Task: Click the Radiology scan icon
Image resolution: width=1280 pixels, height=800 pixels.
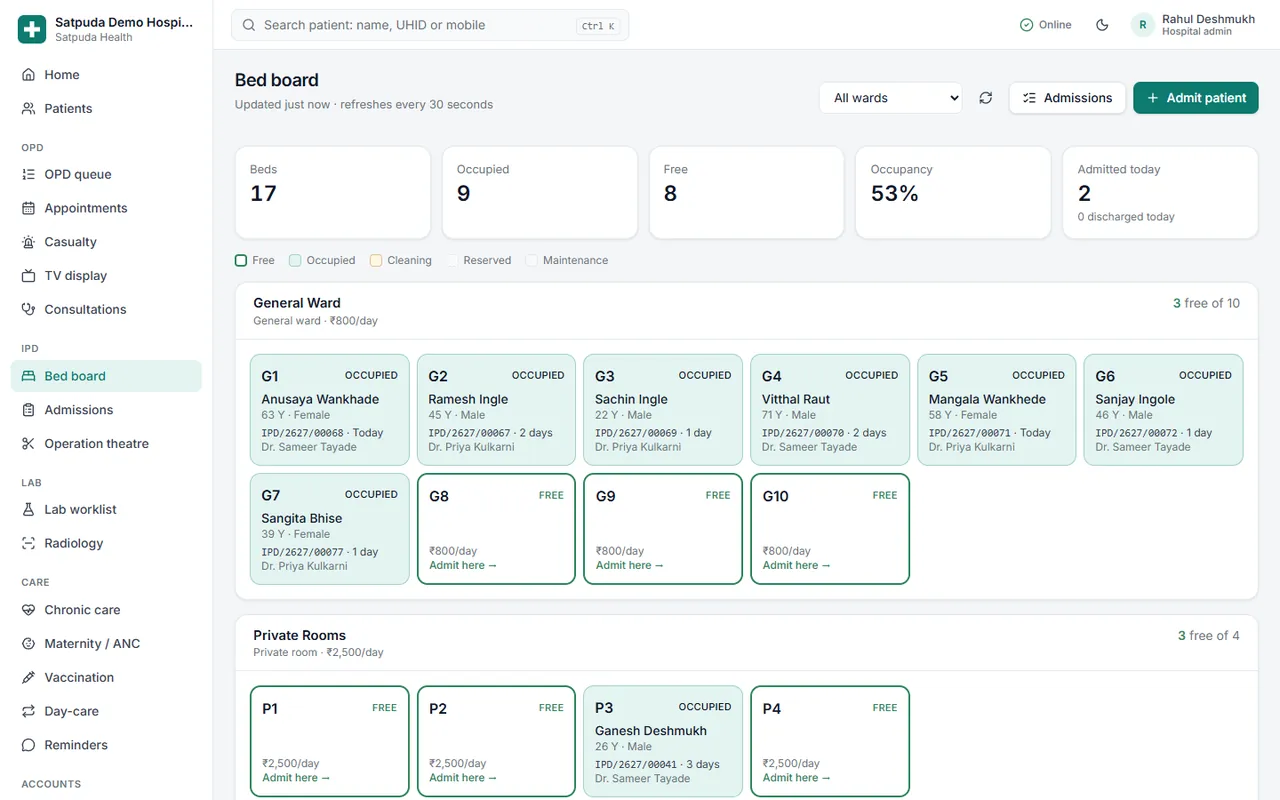Action: click(x=28, y=544)
